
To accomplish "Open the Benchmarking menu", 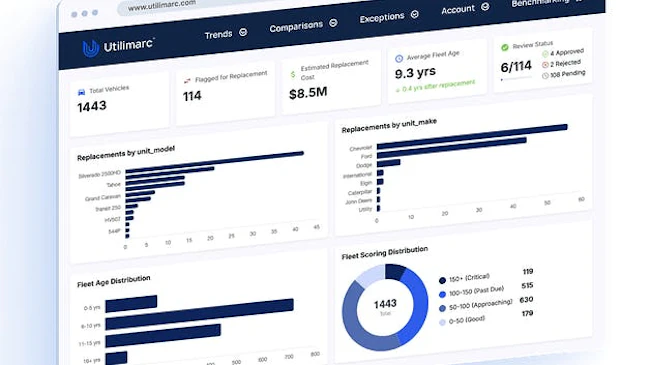I will [540, 2].
